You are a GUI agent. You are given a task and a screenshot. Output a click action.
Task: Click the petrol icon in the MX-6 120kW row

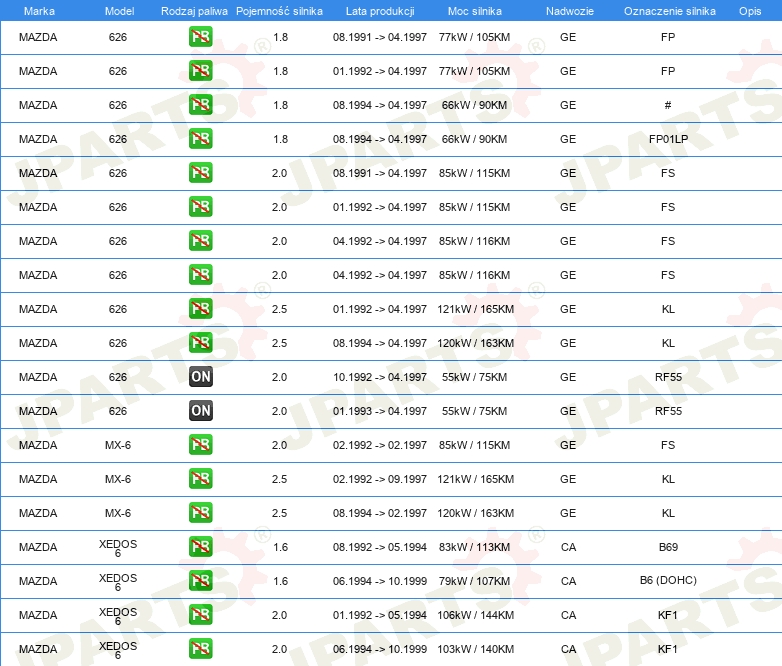(200, 512)
